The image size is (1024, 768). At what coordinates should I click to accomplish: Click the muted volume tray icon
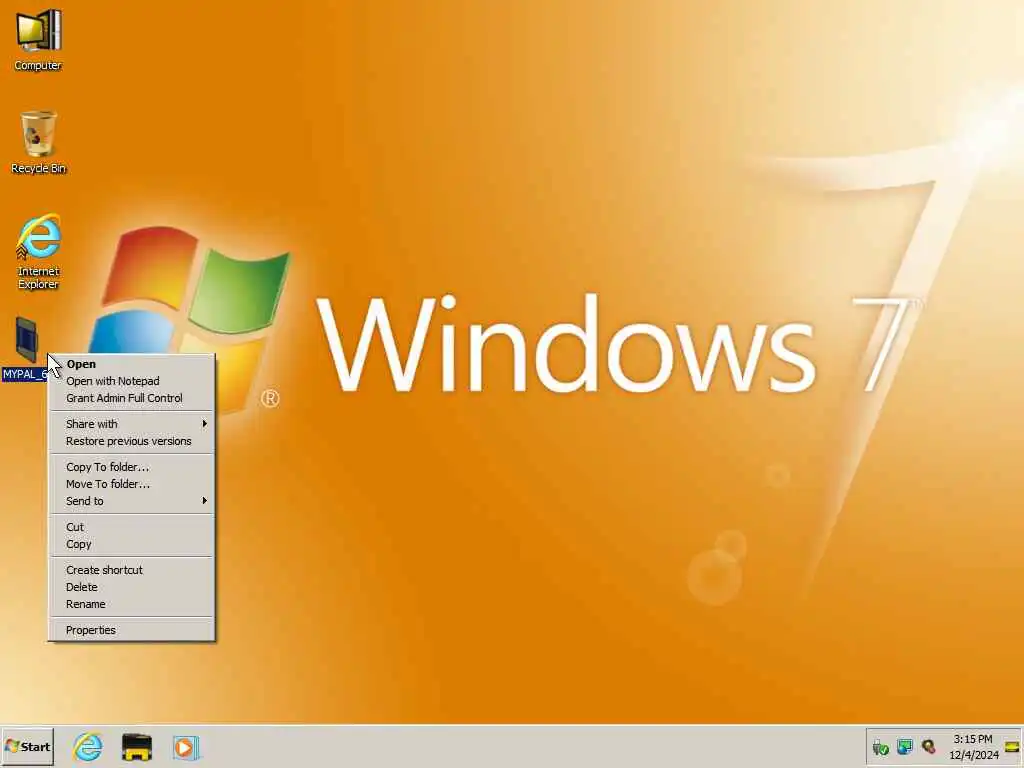928,746
